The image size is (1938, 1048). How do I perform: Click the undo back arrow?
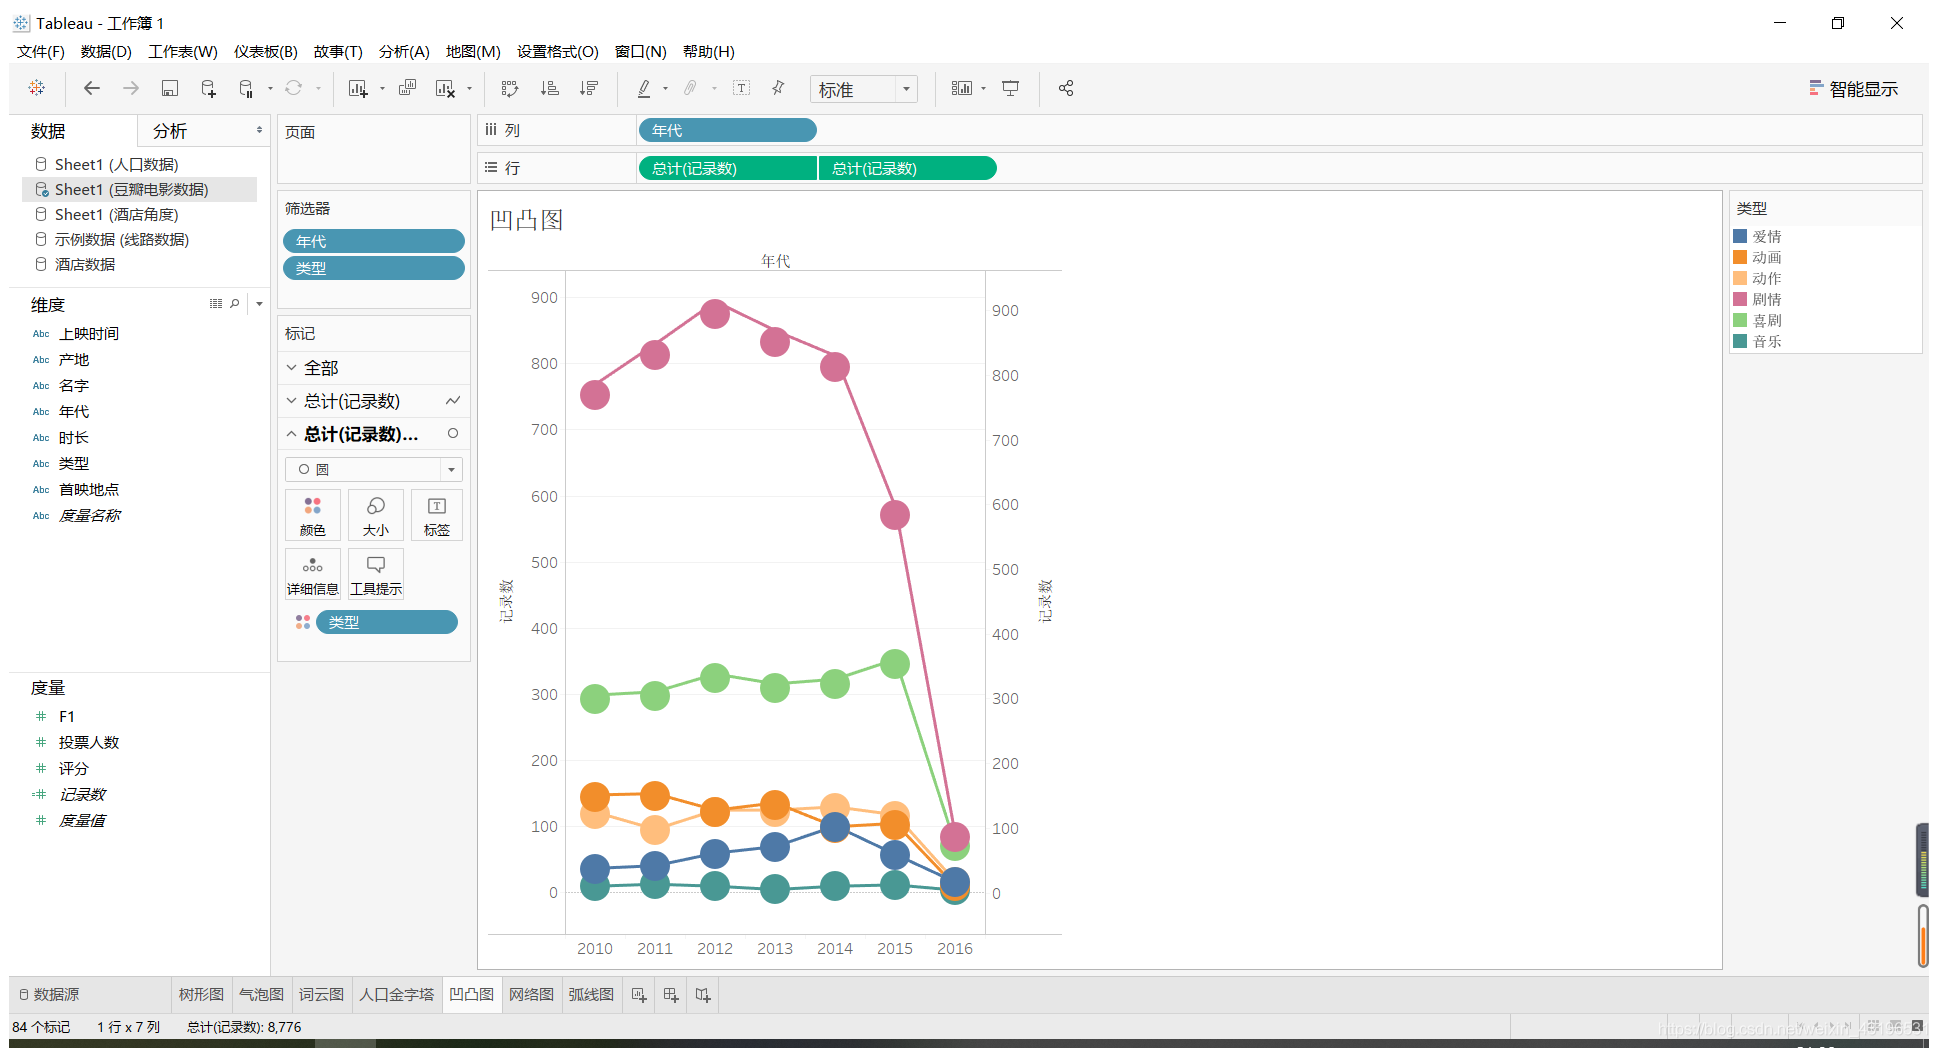(x=92, y=88)
